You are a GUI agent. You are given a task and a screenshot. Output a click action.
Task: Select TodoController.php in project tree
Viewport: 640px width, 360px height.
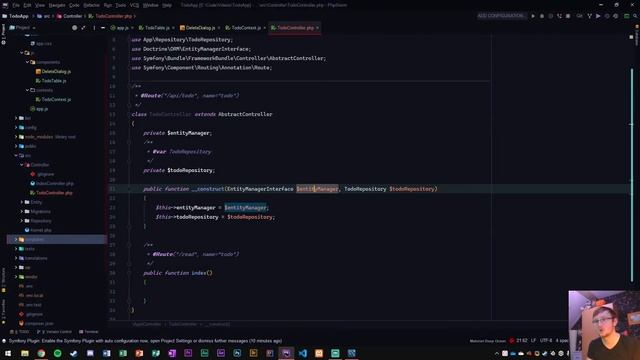click(x=51, y=193)
